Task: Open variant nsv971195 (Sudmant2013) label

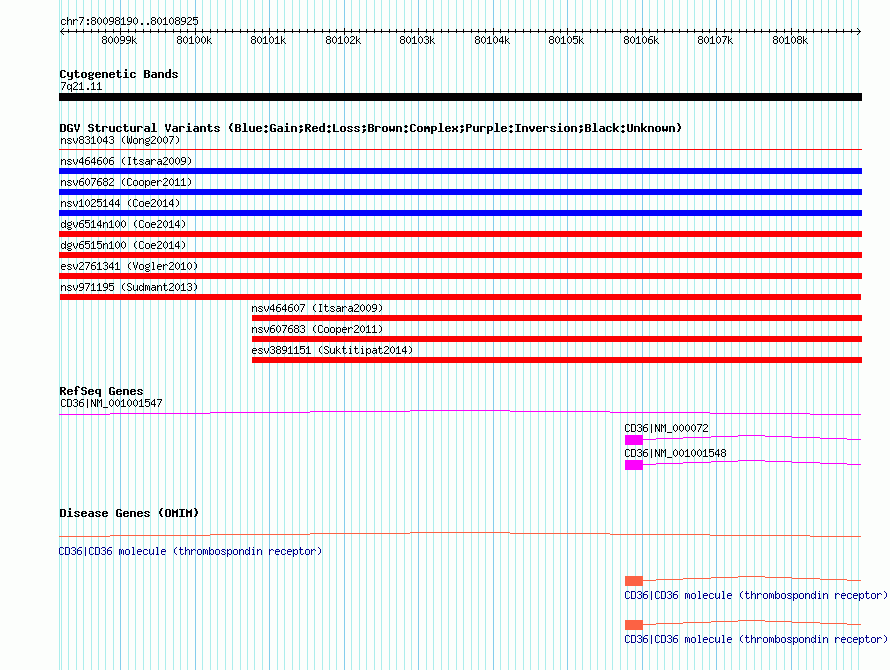Action: [129, 287]
